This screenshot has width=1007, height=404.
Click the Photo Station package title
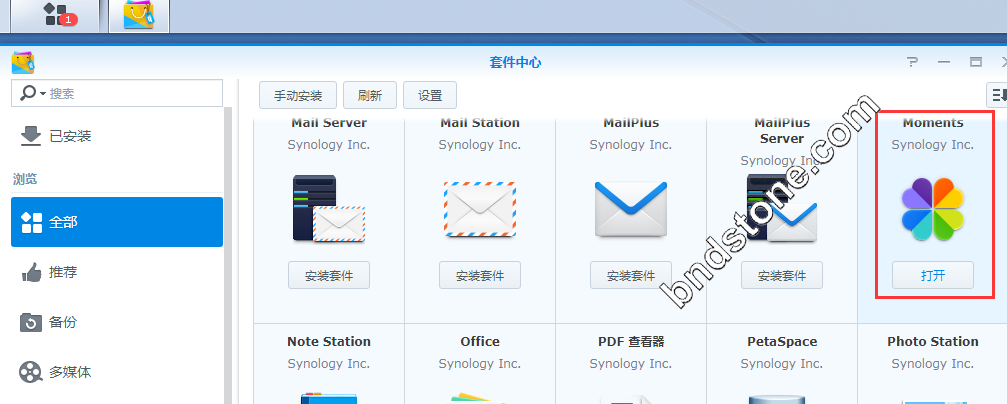pyautogui.click(x=933, y=342)
